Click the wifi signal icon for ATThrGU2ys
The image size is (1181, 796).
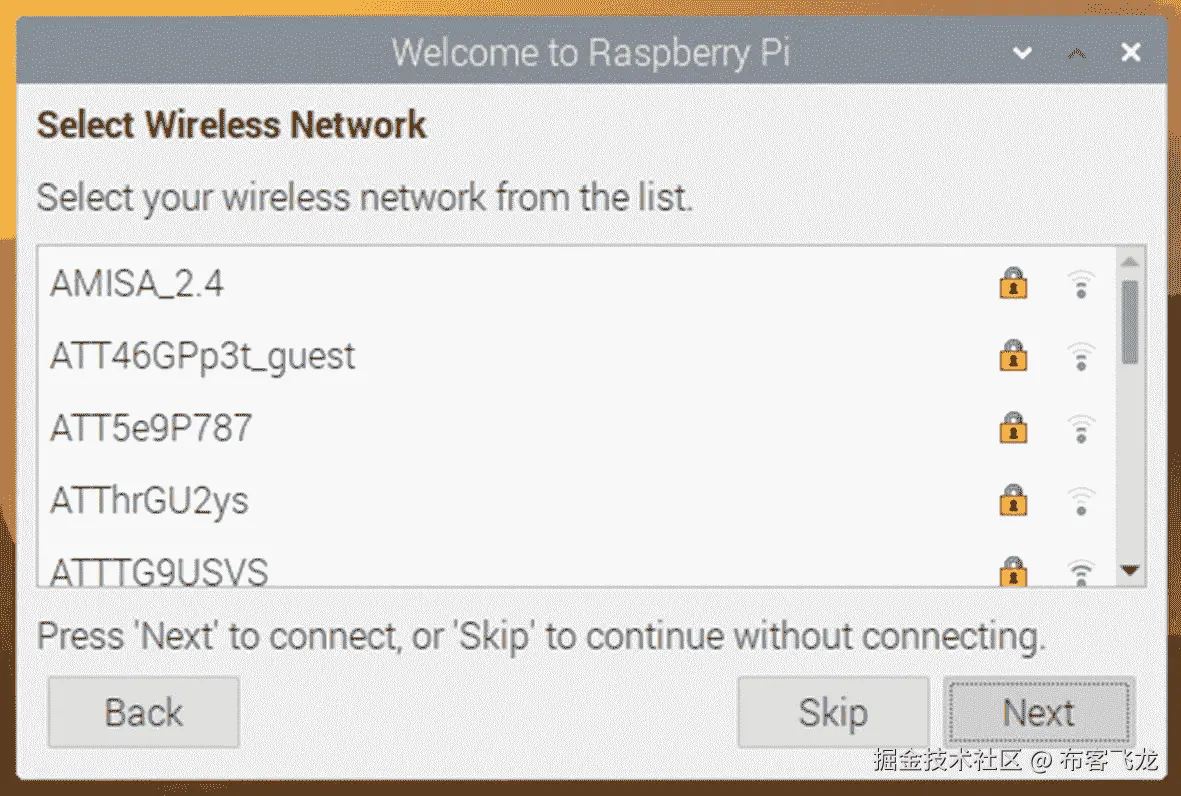(1080, 501)
